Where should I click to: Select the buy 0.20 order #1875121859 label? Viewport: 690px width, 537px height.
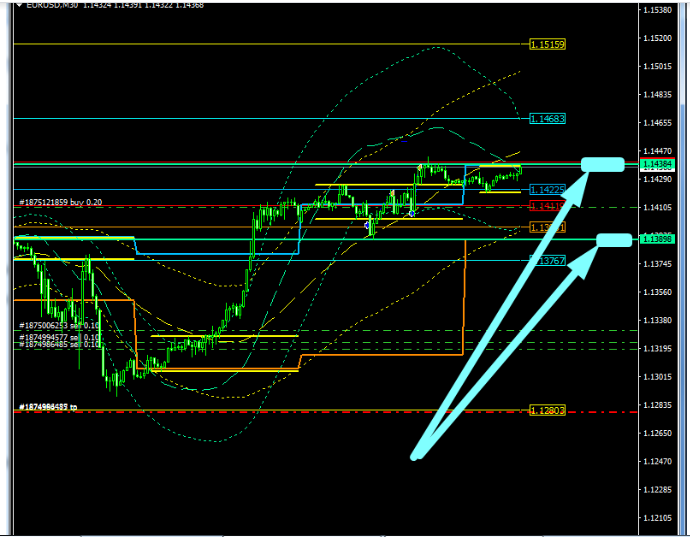click(60, 203)
